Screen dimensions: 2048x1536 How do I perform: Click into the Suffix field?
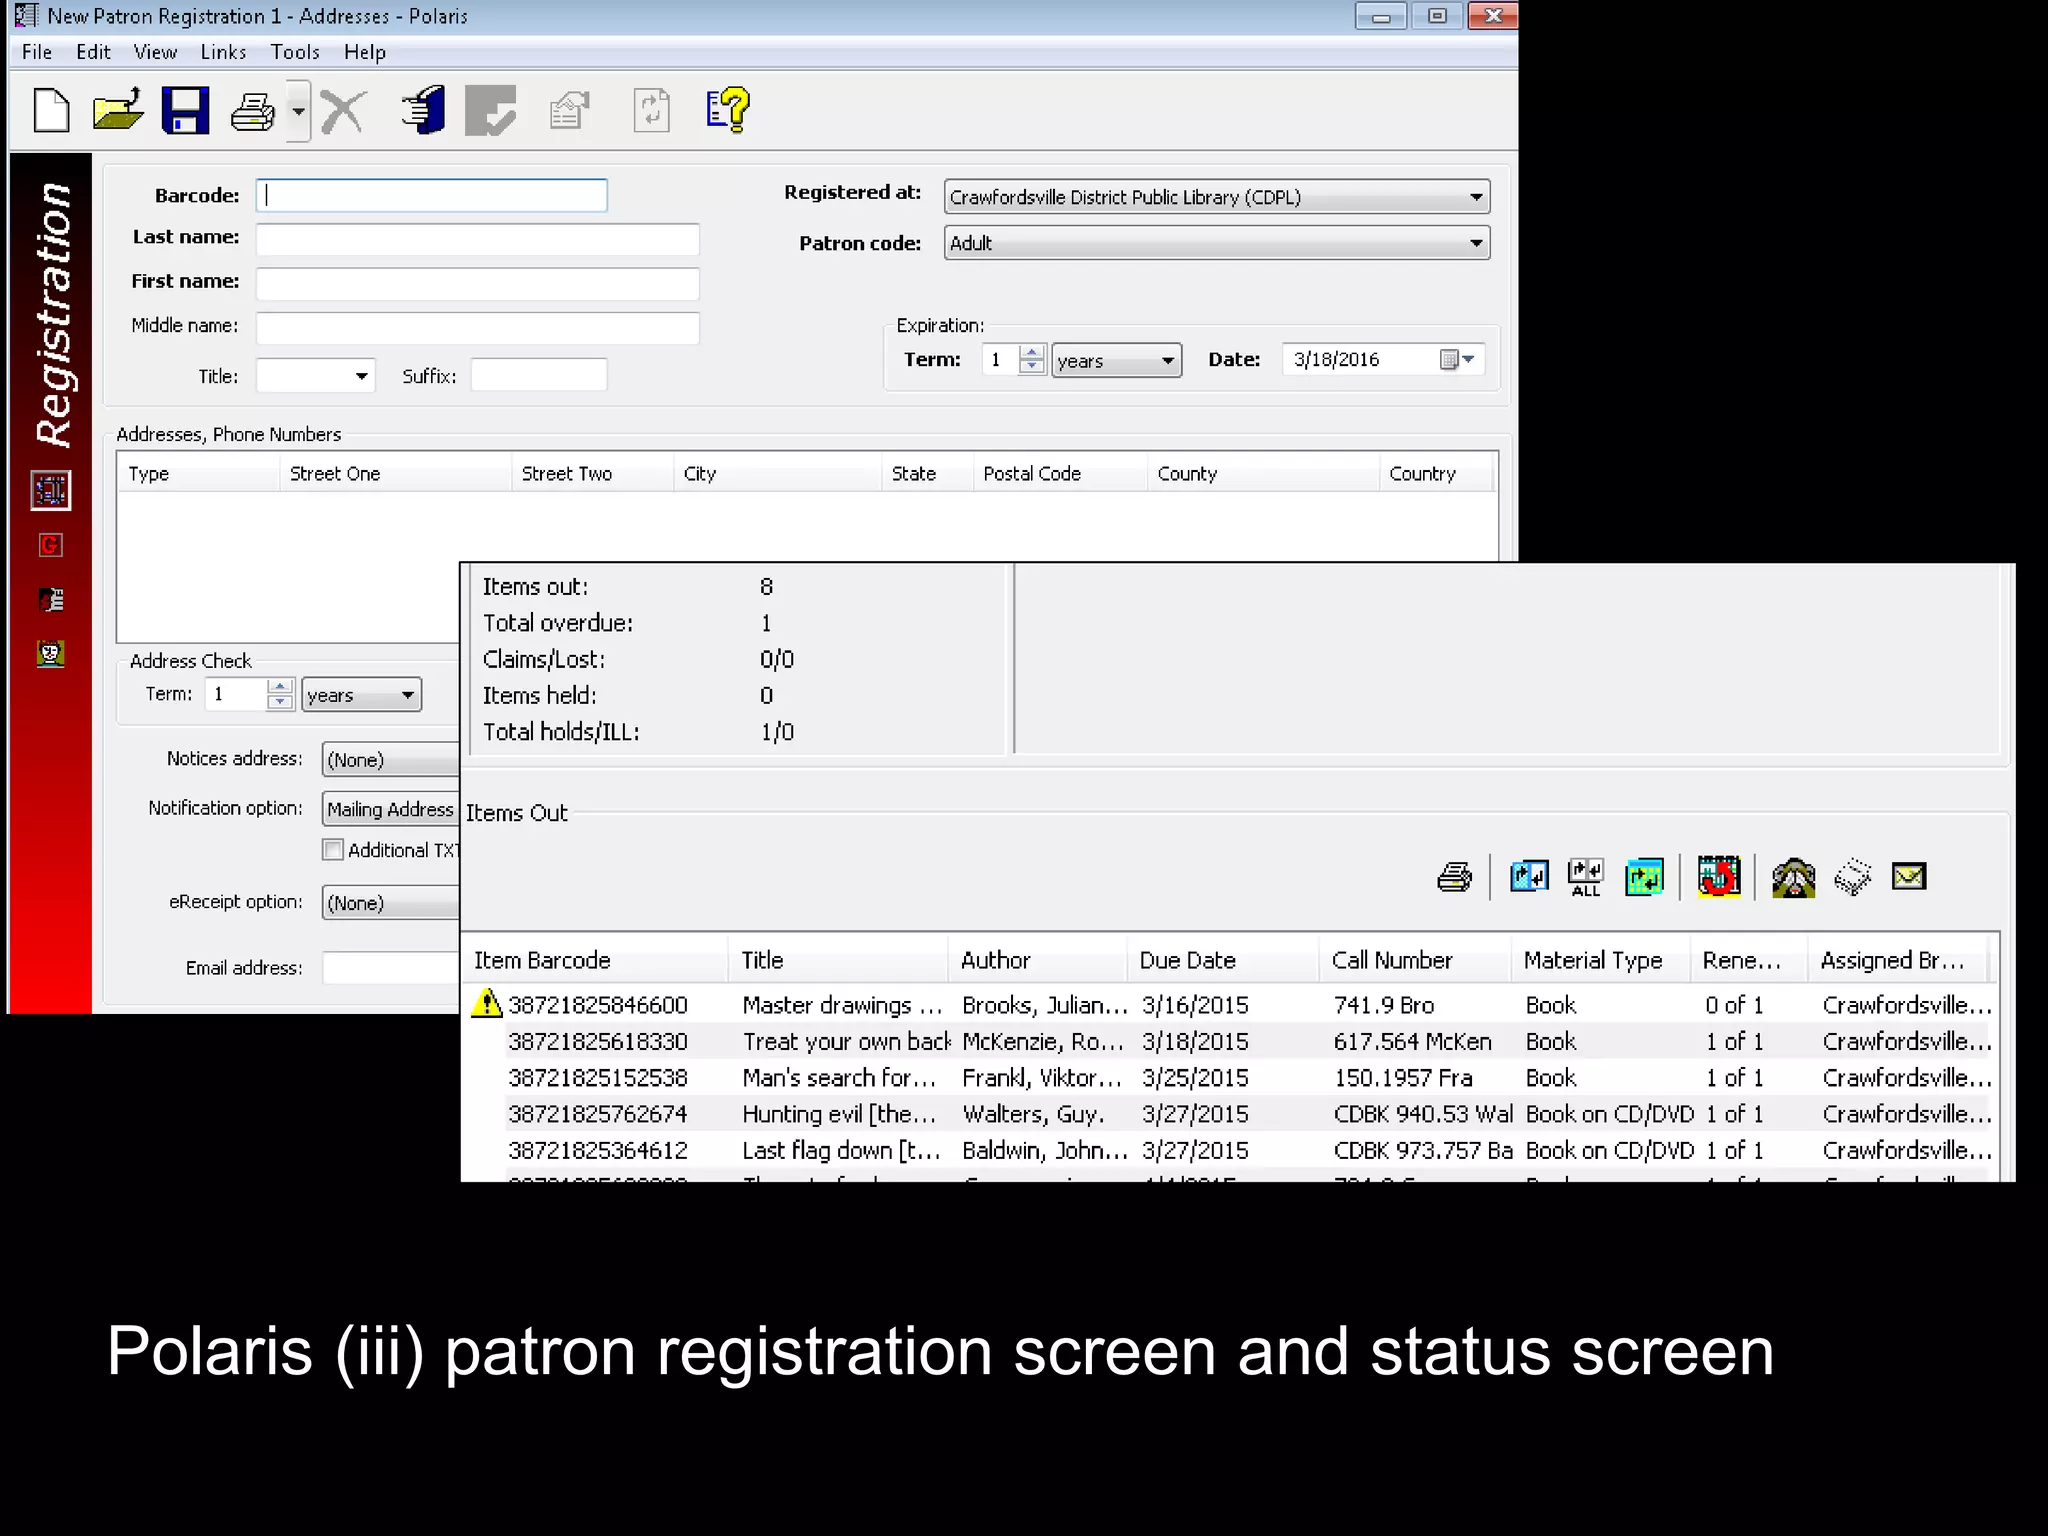point(539,375)
